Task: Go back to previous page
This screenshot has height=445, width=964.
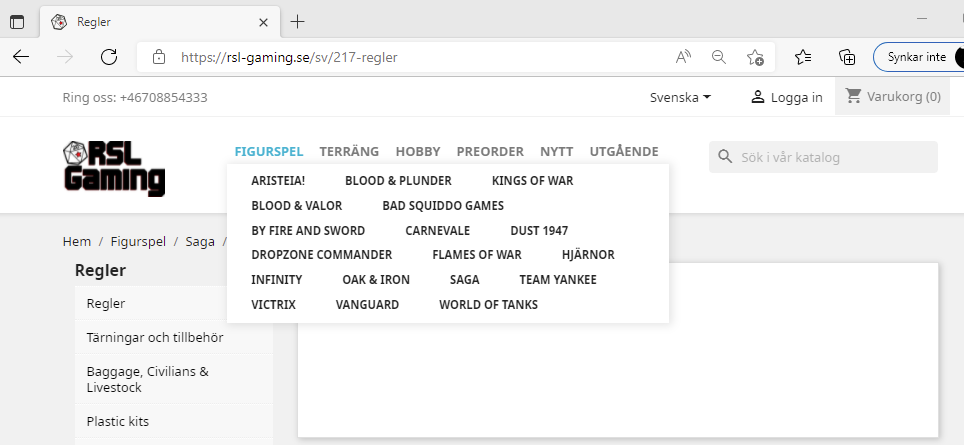Action: pyautogui.click(x=21, y=57)
